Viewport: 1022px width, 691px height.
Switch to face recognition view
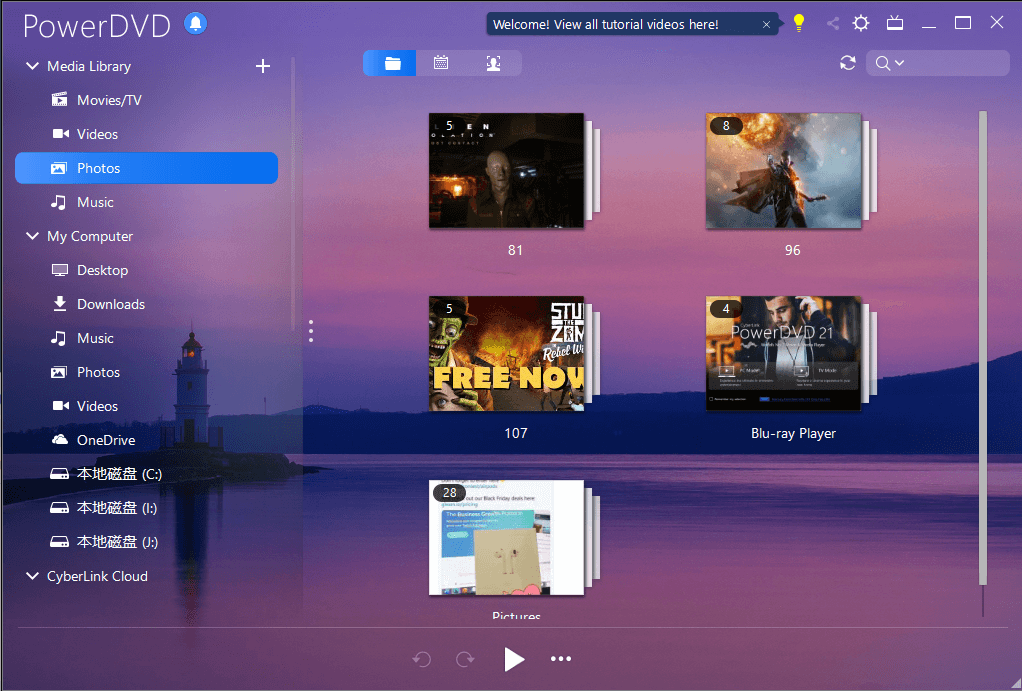pyautogui.click(x=491, y=61)
